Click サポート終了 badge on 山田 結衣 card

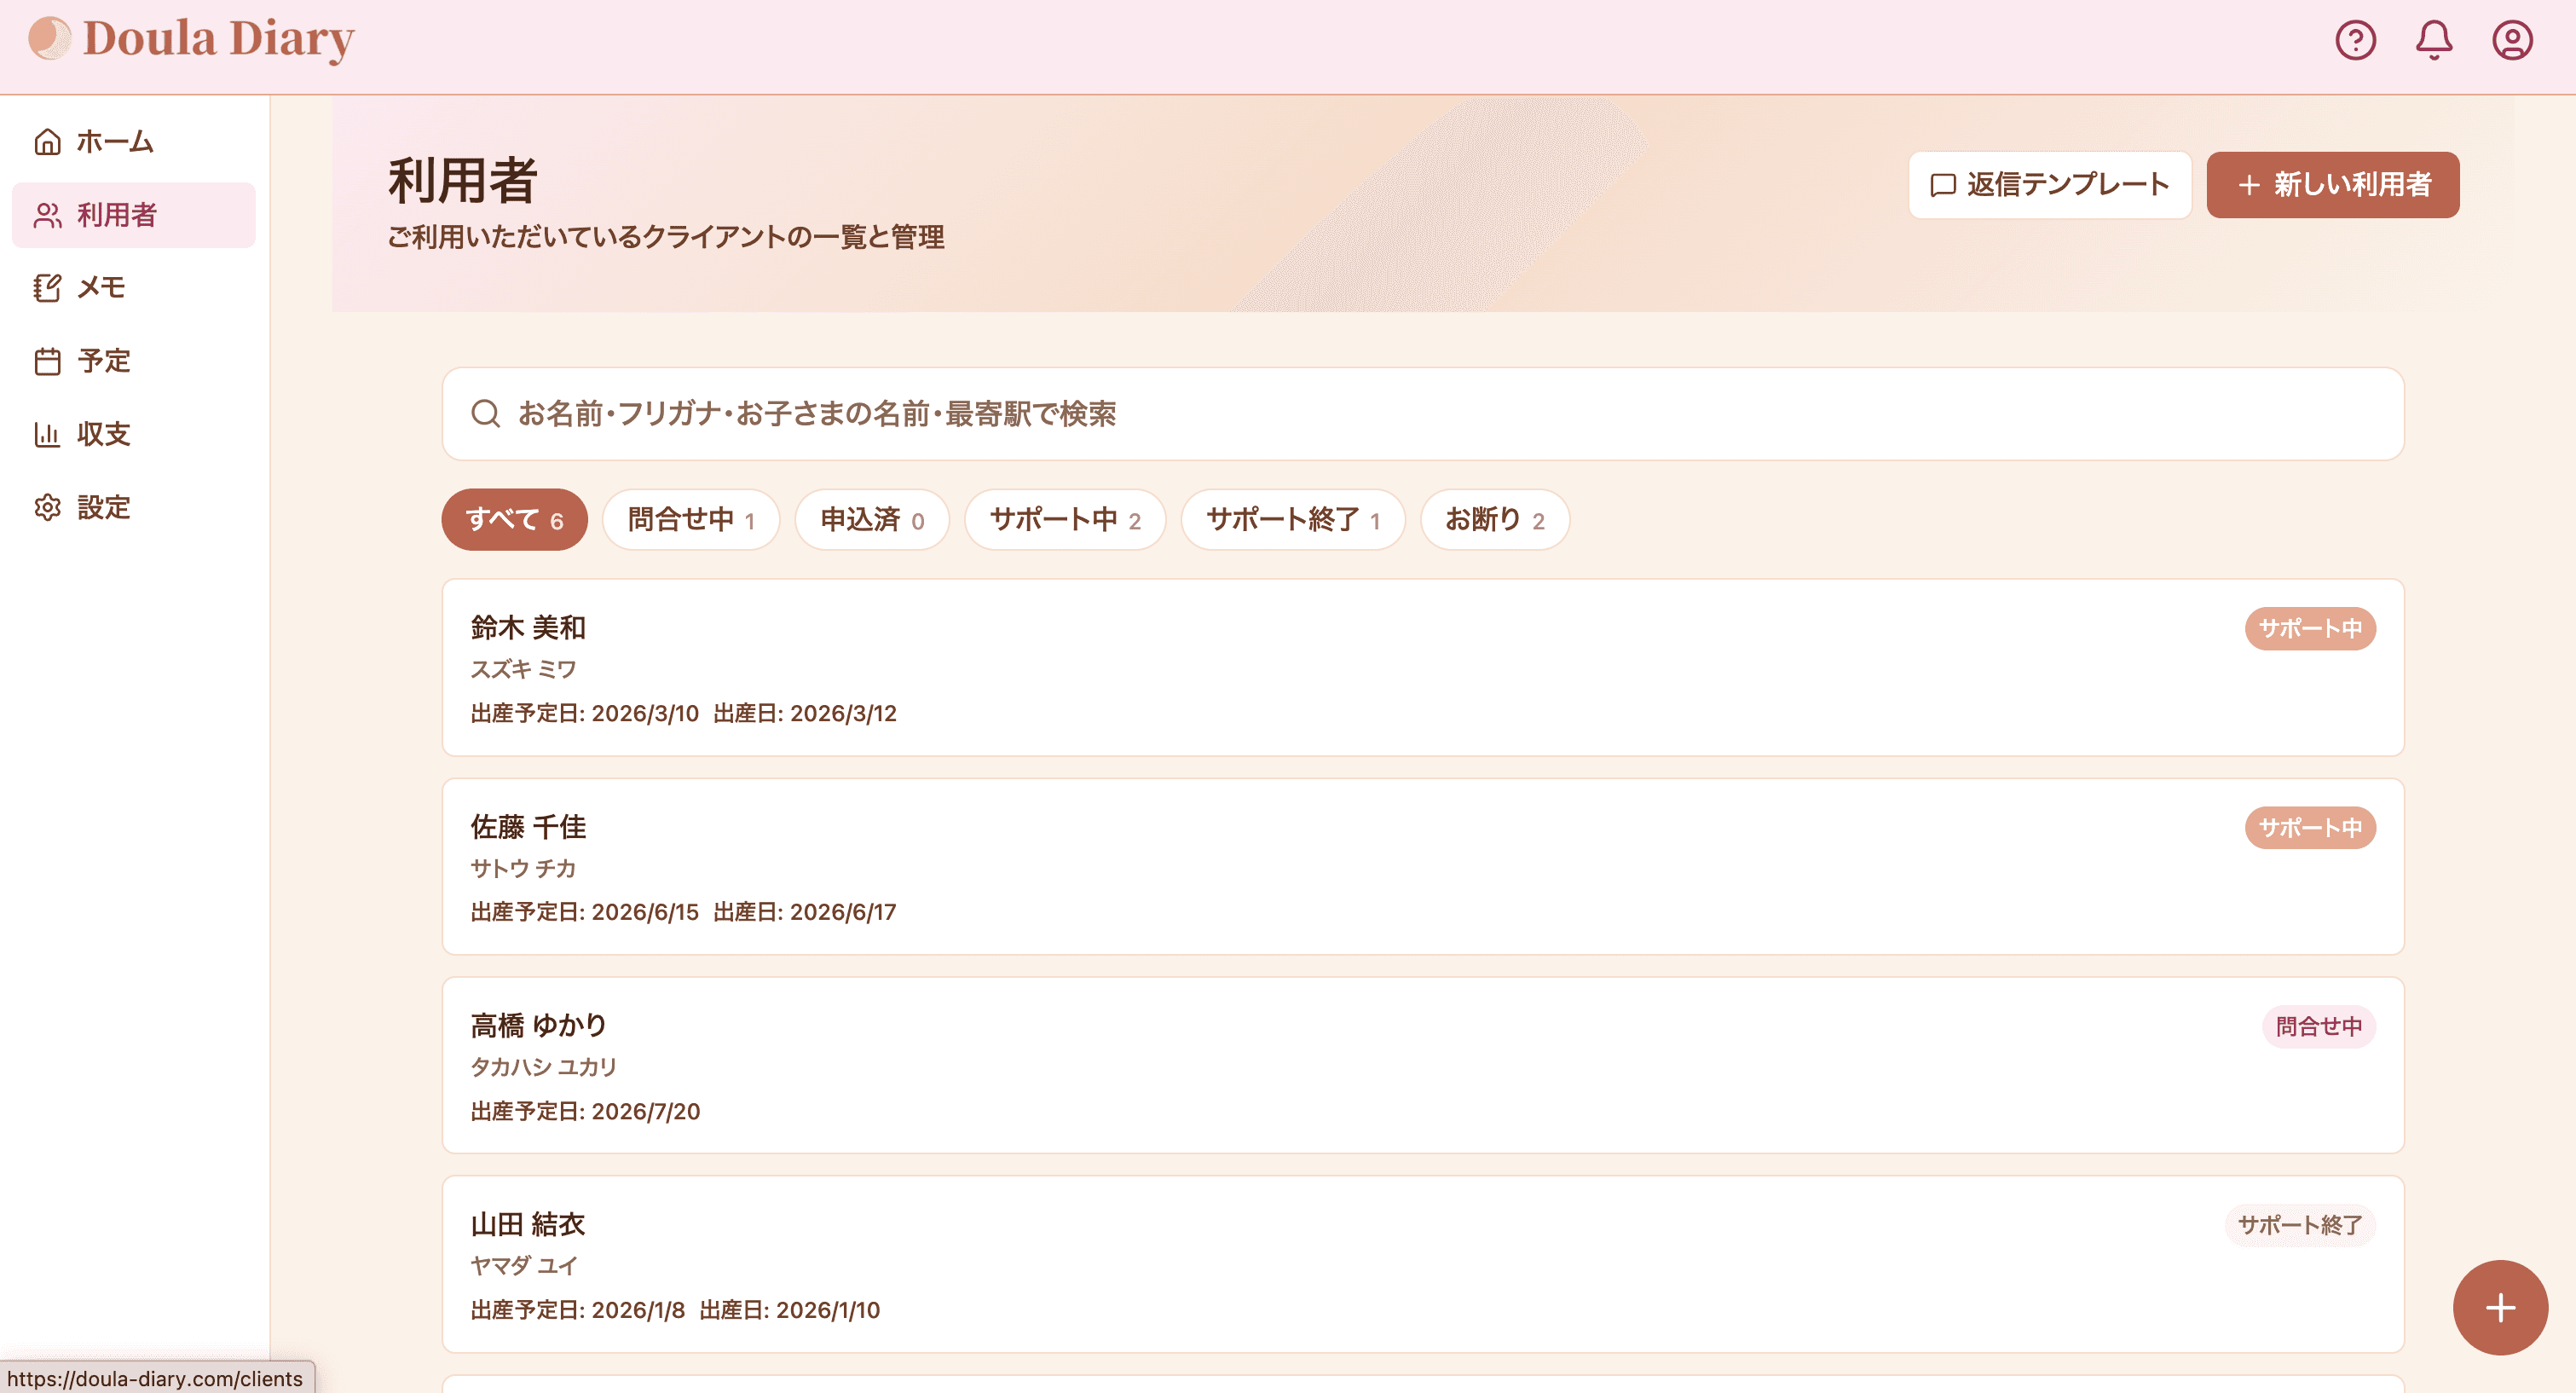[x=2300, y=1225]
